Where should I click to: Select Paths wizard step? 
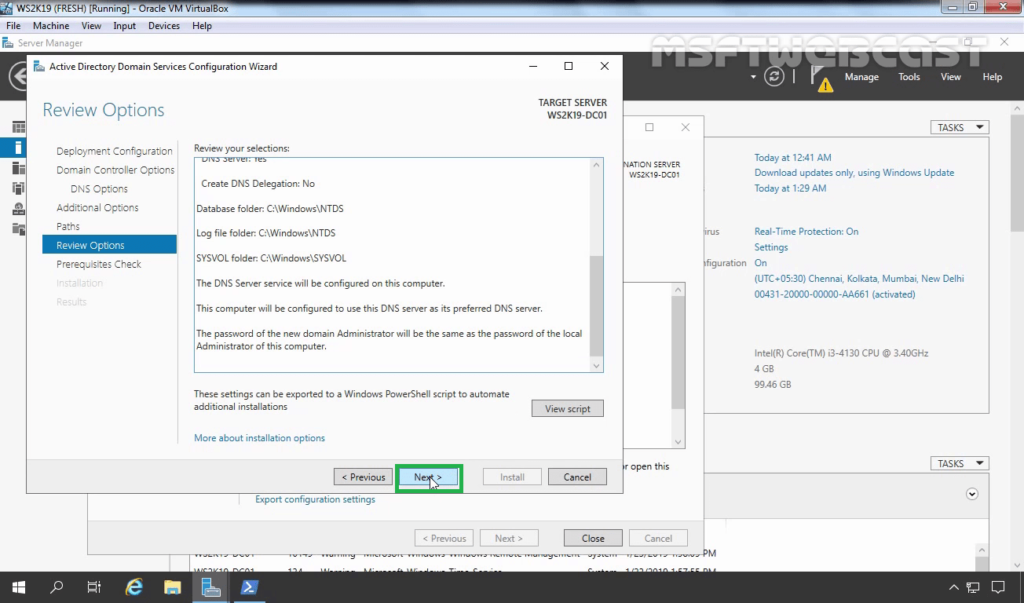pyautogui.click(x=68, y=227)
